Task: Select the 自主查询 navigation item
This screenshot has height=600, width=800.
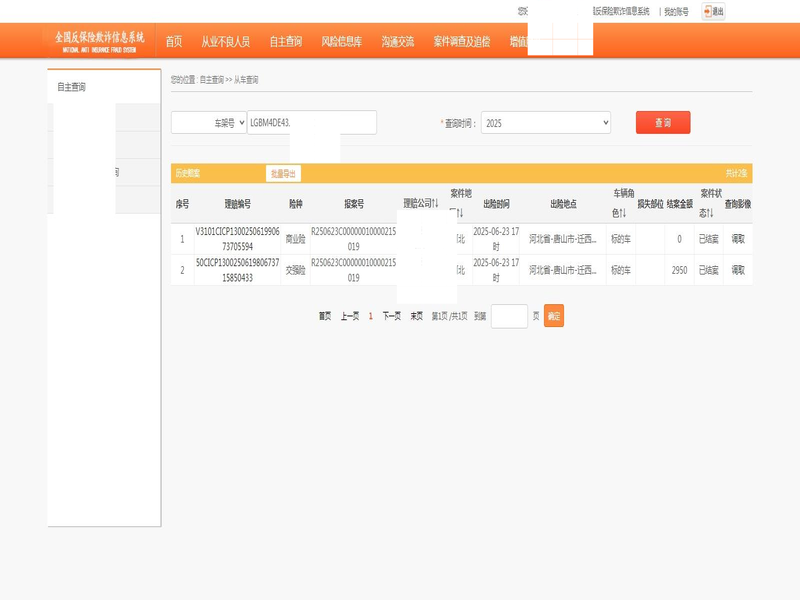Action: pyautogui.click(x=286, y=41)
